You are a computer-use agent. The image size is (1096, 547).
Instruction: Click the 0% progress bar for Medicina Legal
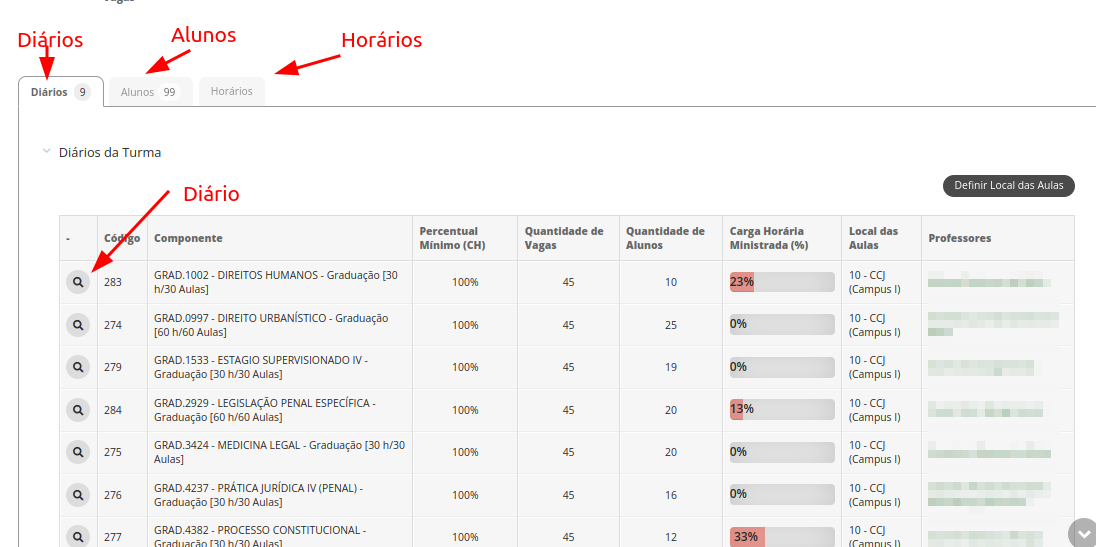[782, 452]
